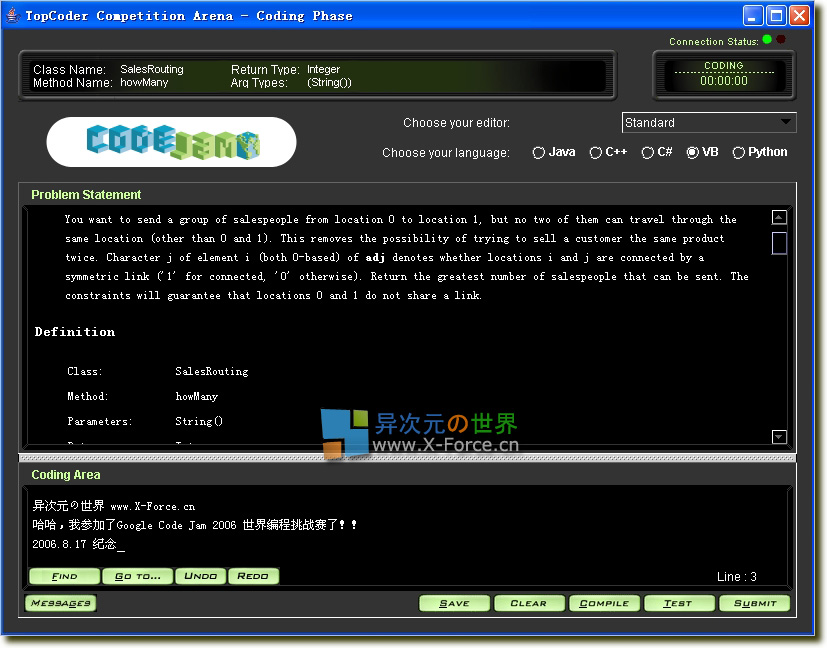Click the 'Coding Area' heading

tap(66, 475)
